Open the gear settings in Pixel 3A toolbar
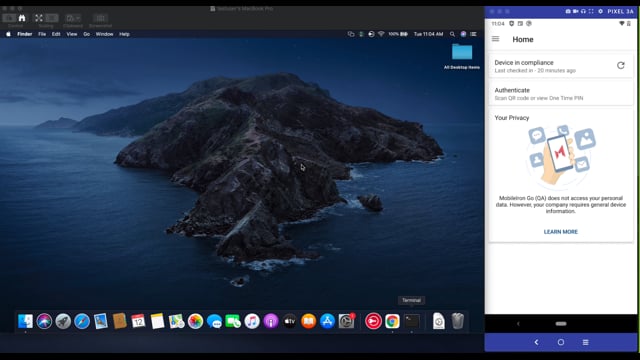640x360 pixels. coord(600,11)
